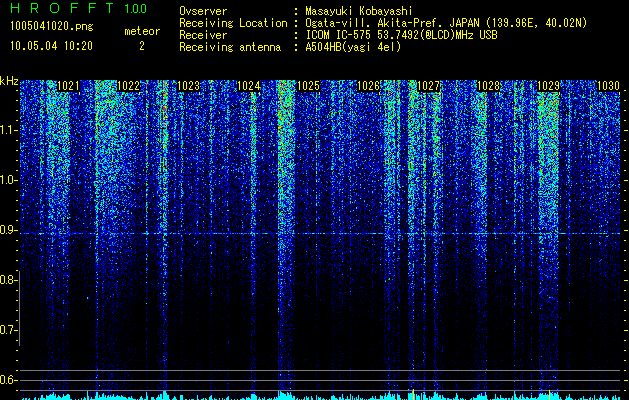Click the 1.1 kHz axis label
Viewport: 629px width, 400px height.
(x=8, y=130)
